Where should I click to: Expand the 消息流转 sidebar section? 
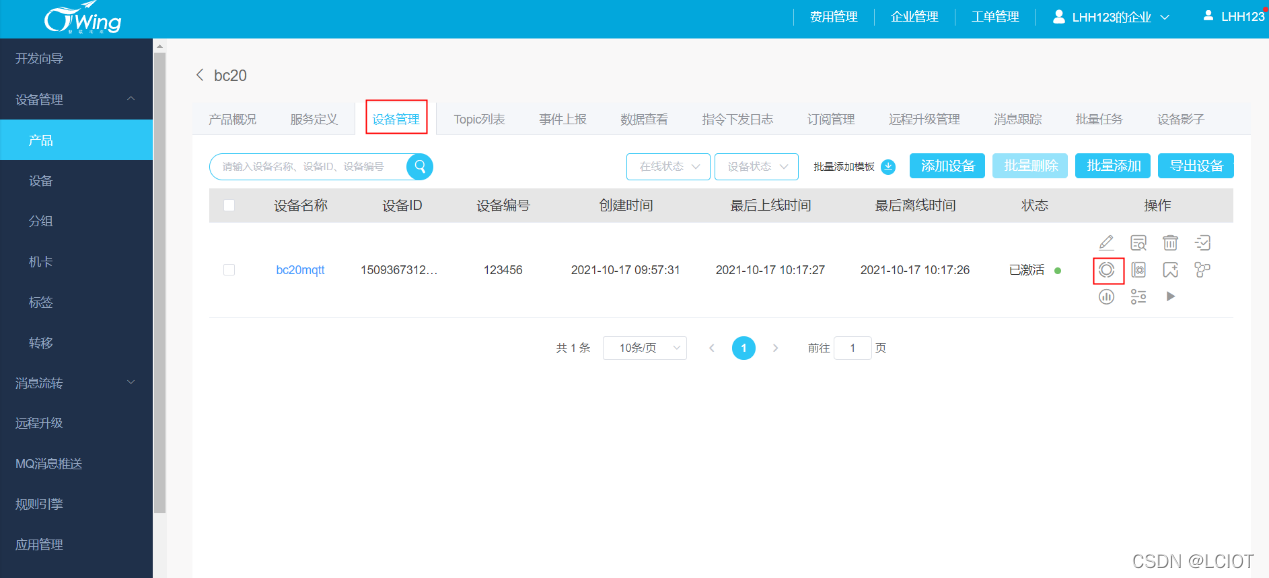click(x=76, y=382)
